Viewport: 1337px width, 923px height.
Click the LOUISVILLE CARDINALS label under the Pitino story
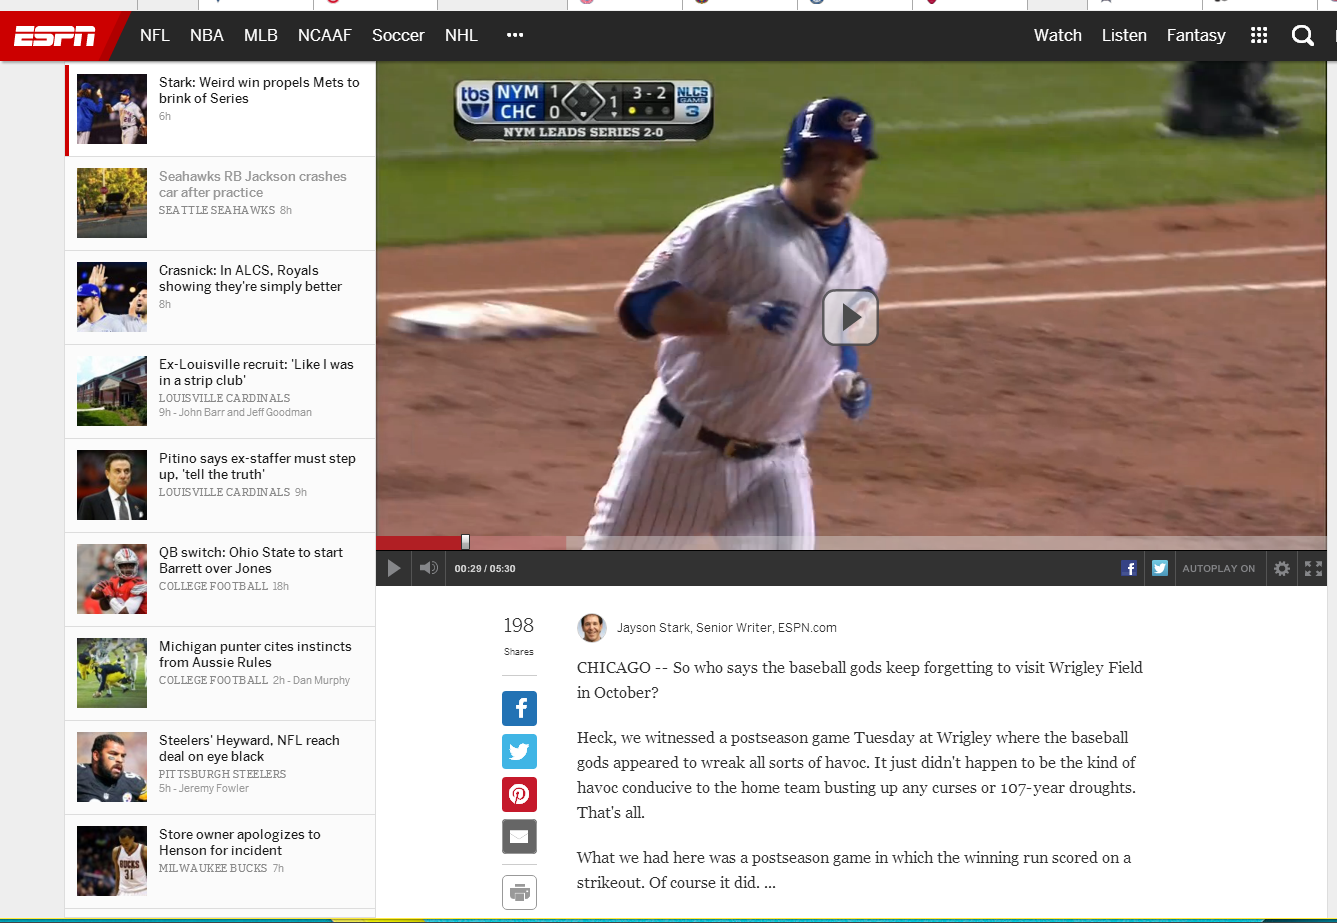[224, 492]
